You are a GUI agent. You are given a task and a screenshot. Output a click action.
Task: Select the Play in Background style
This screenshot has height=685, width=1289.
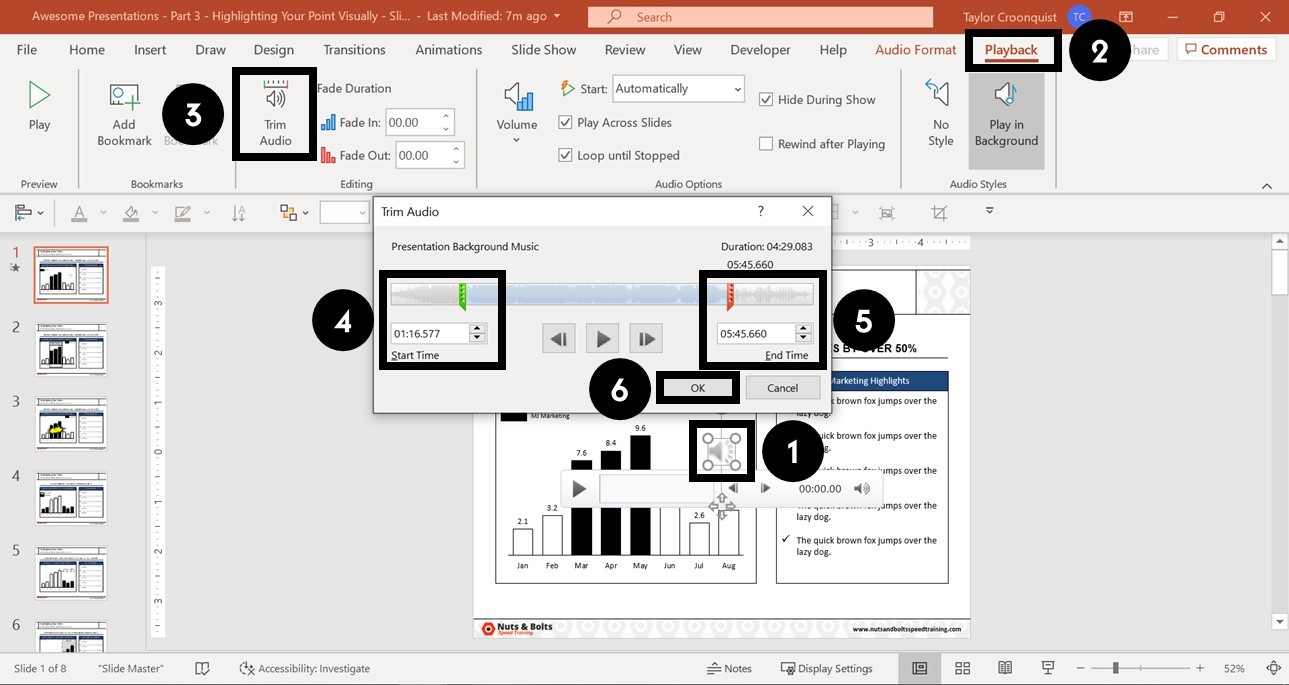tap(1006, 110)
